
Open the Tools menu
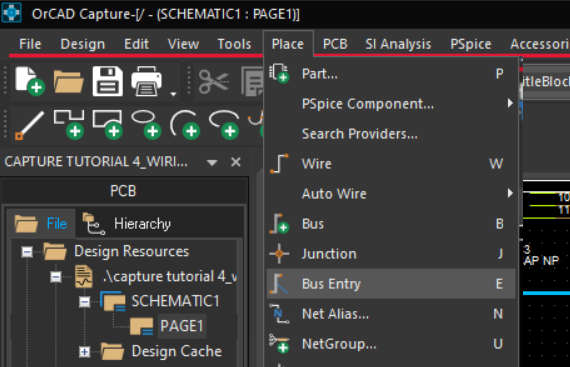234,44
